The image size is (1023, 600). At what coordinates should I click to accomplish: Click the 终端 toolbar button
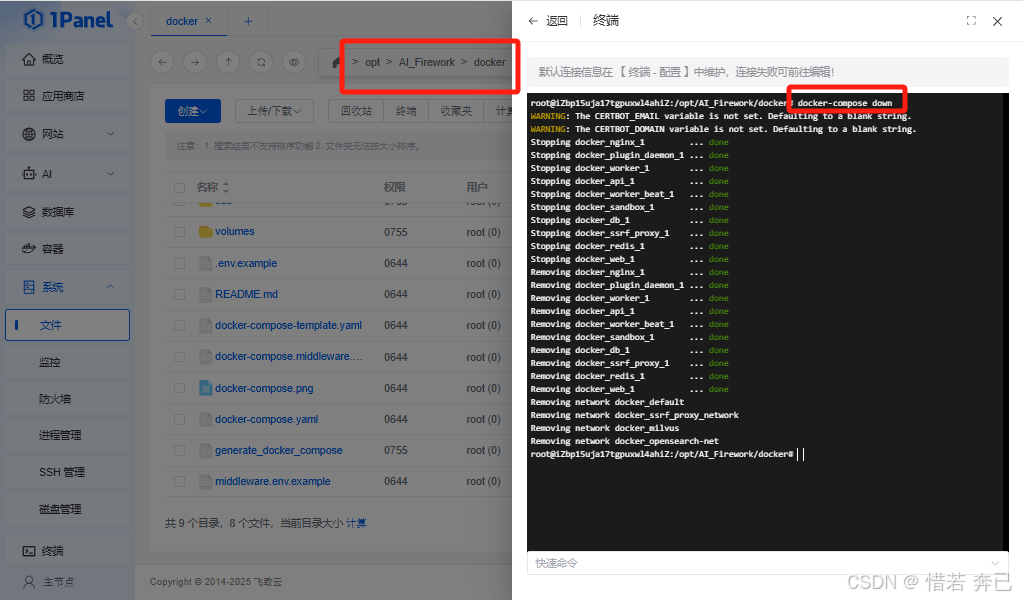[406, 111]
